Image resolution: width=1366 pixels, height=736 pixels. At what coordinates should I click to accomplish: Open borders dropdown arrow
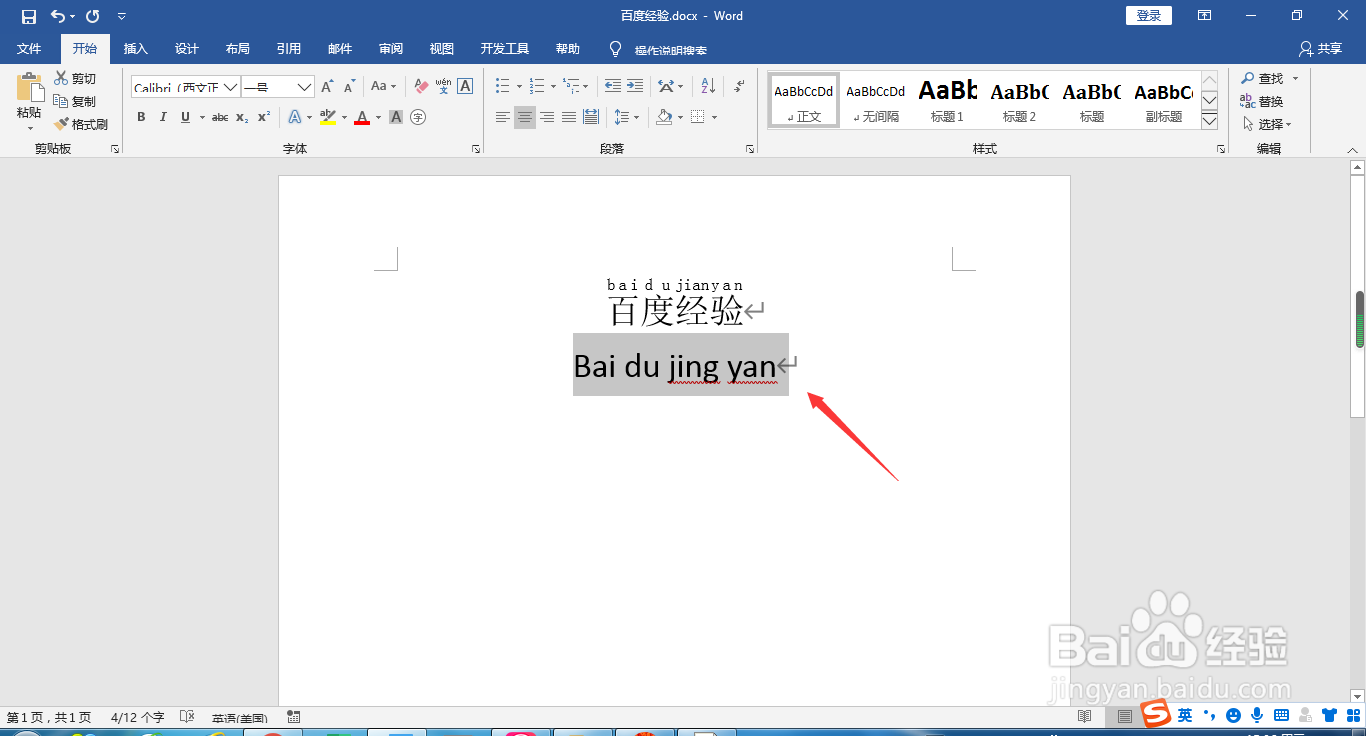(x=713, y=117)
